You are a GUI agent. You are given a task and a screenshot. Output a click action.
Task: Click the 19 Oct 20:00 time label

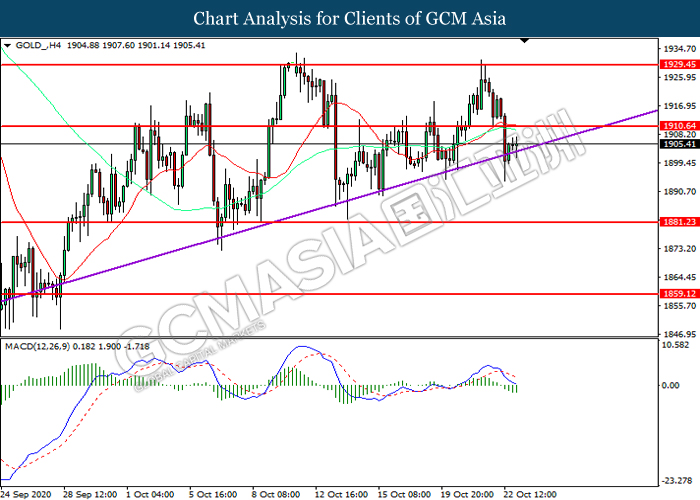point(467,494)
